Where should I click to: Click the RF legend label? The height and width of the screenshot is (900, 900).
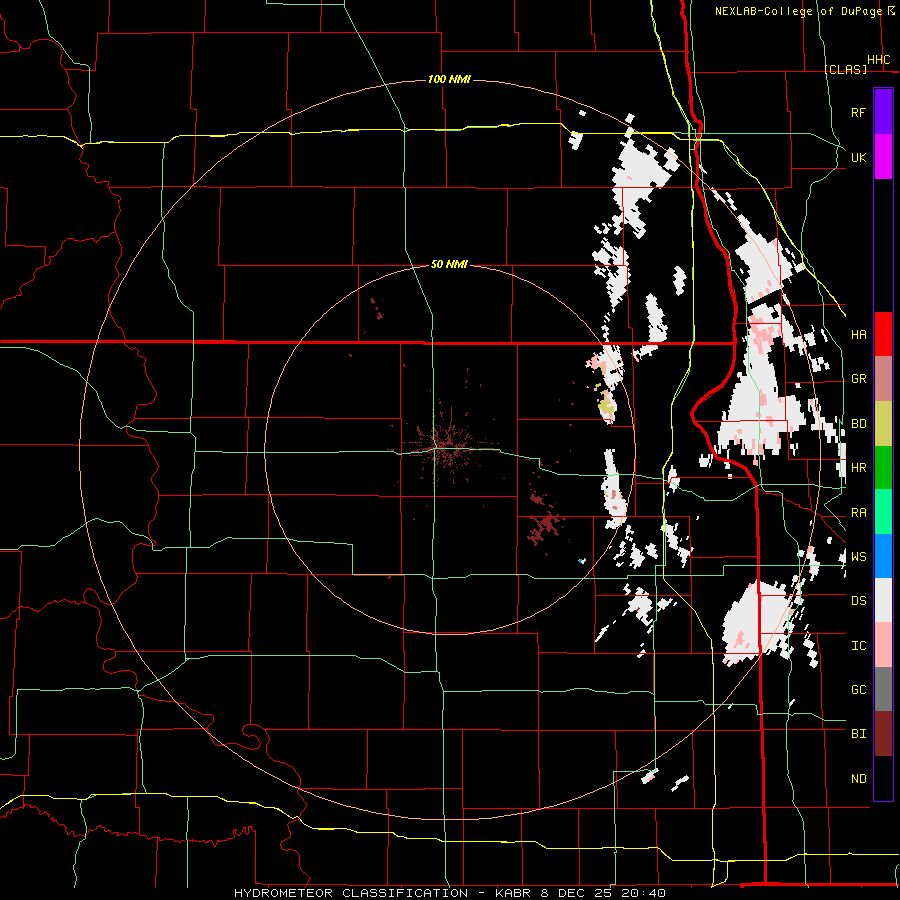(858, 112)
